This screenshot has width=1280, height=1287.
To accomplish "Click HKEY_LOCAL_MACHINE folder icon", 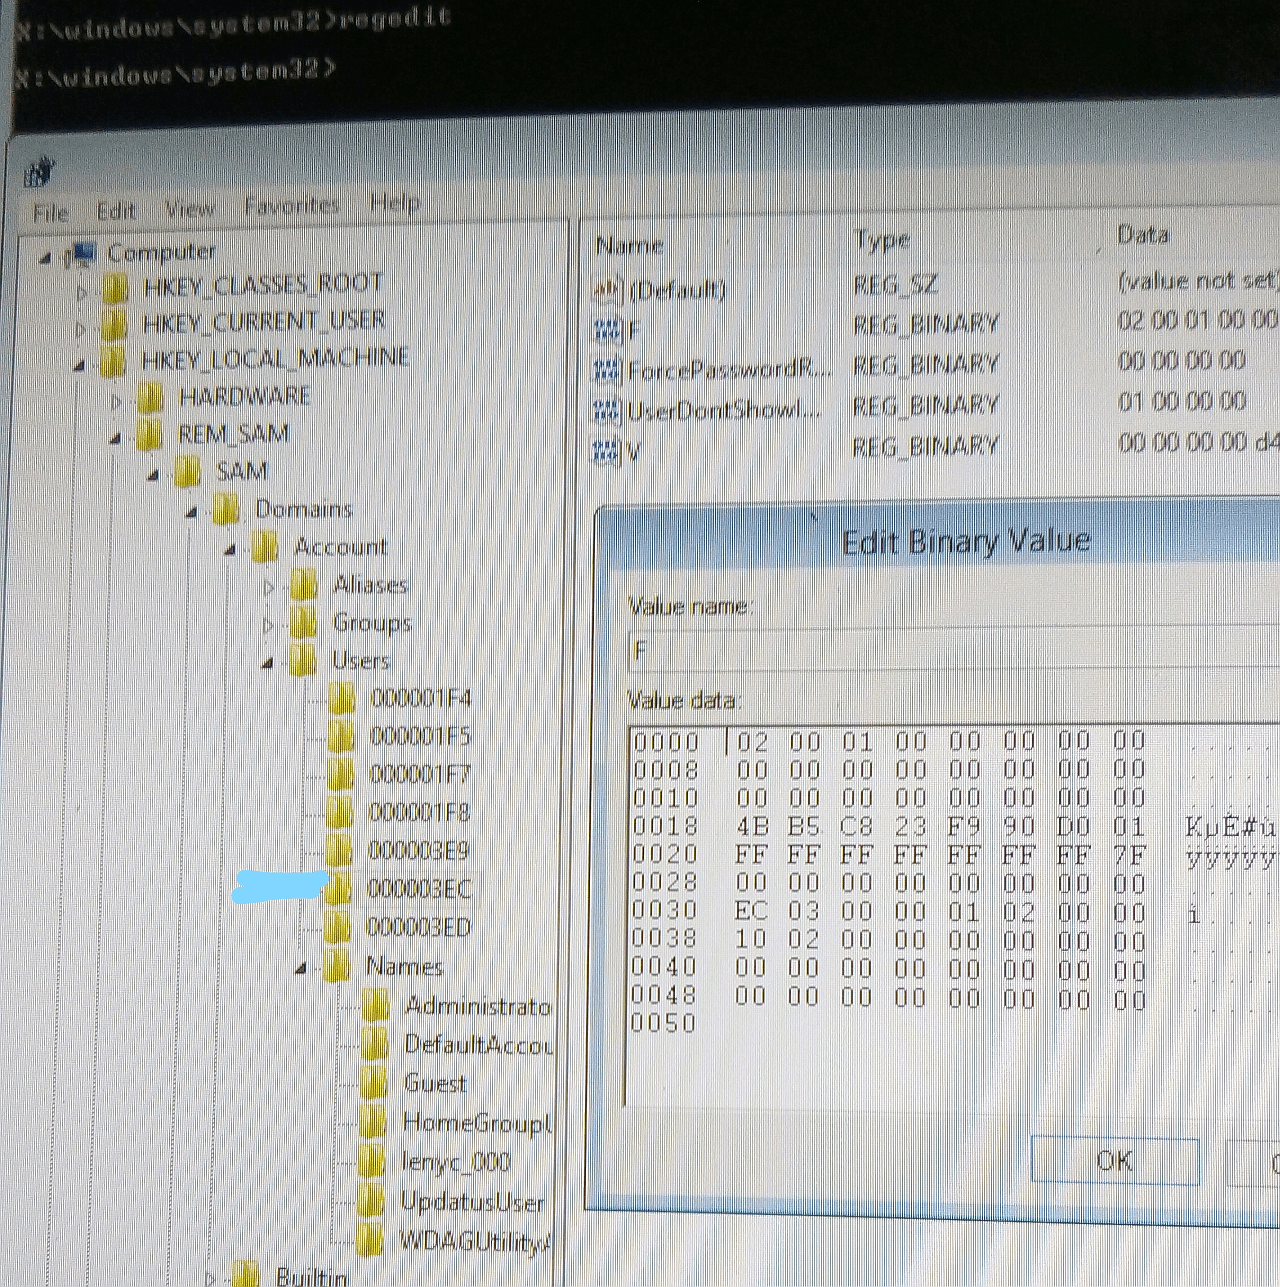I will 112,362.
